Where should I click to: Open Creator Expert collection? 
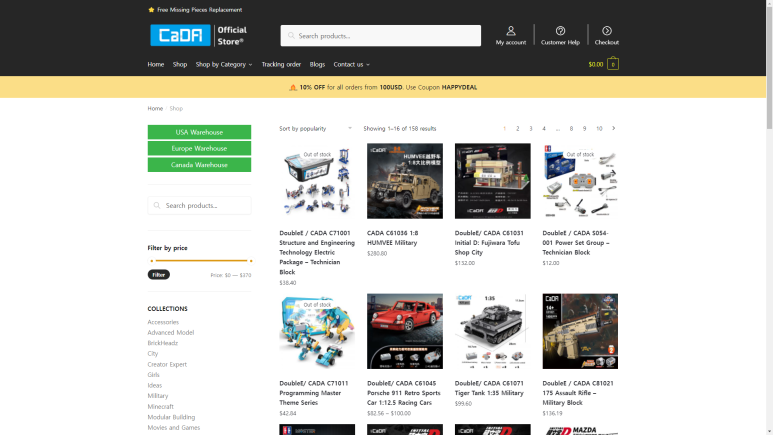pyautogui.click(x=167, y=364)
